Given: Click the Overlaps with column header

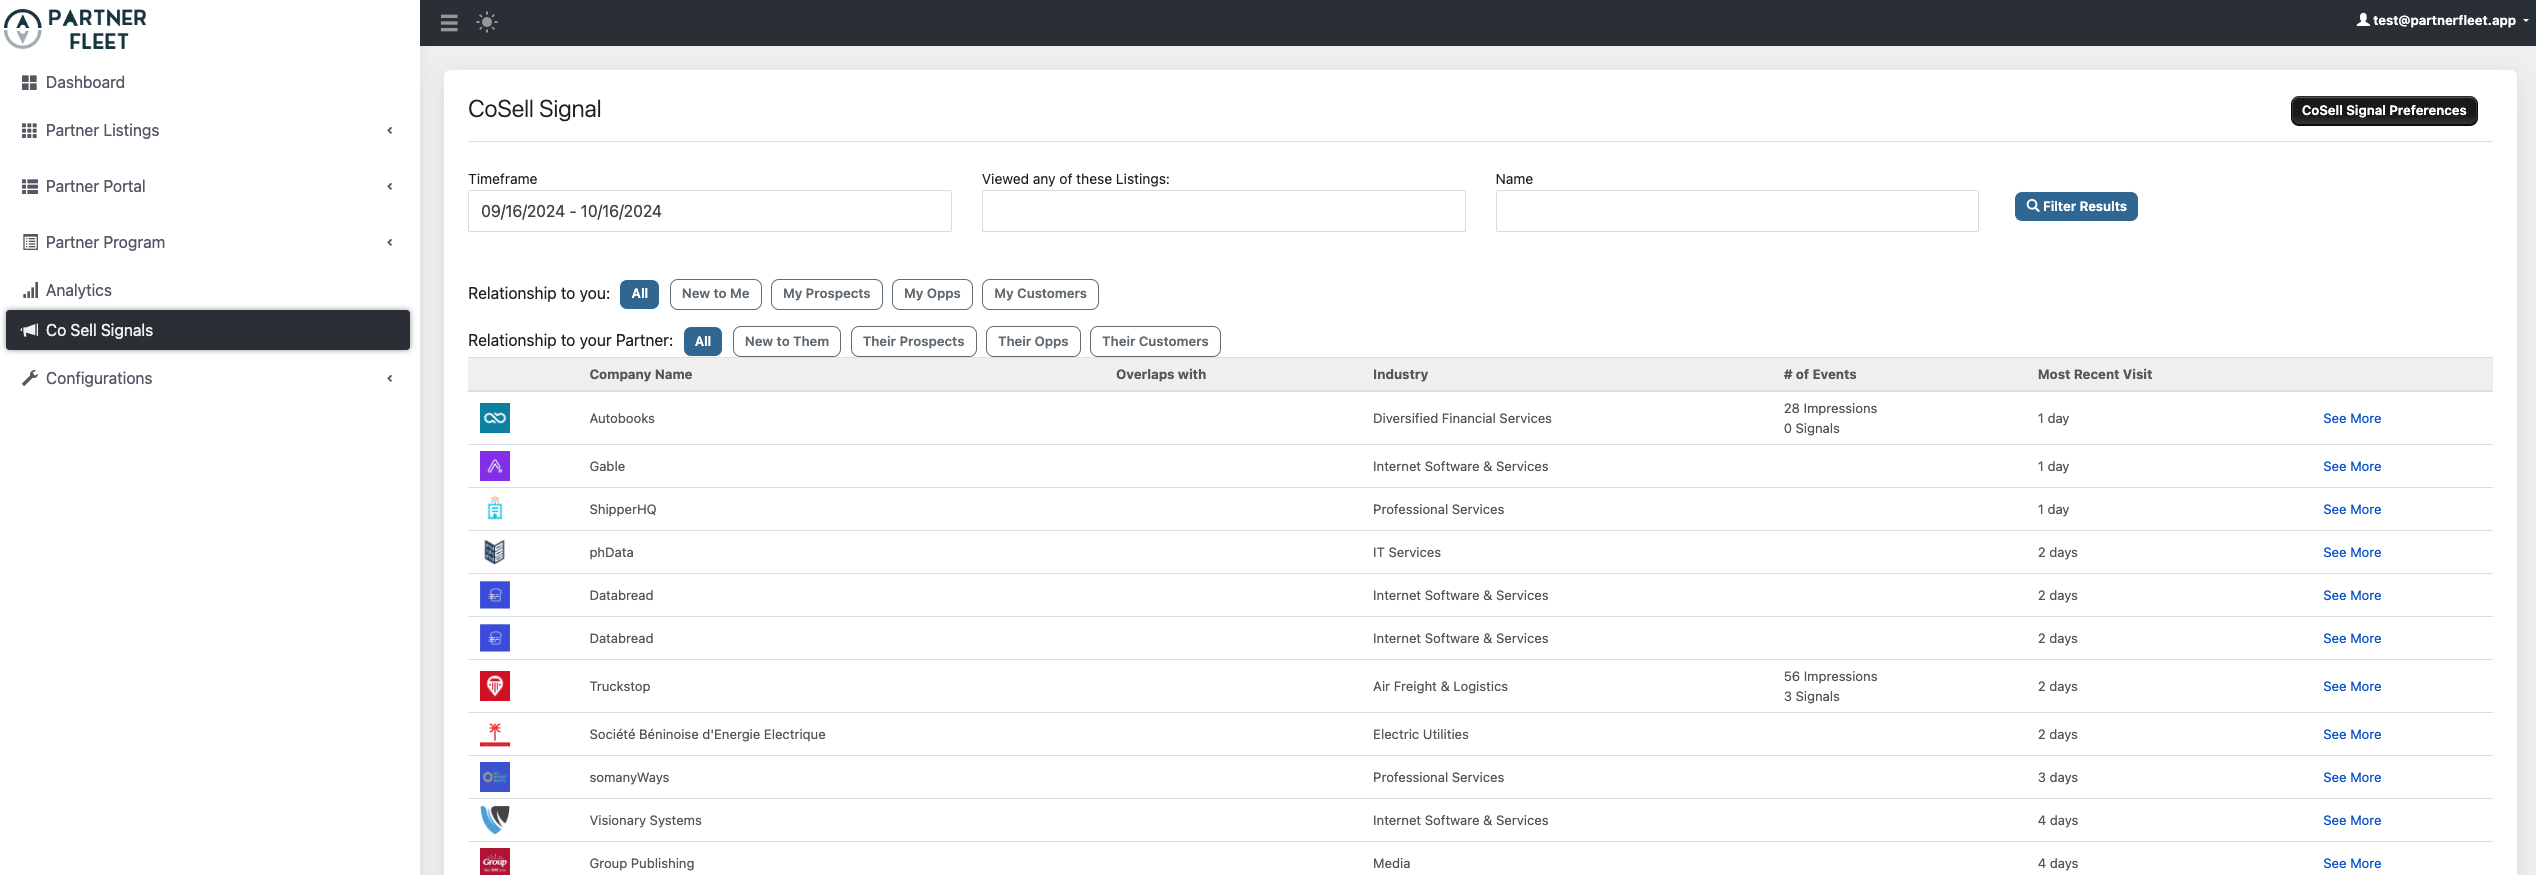Looking at the screenshot, I should coord(1161,374).
